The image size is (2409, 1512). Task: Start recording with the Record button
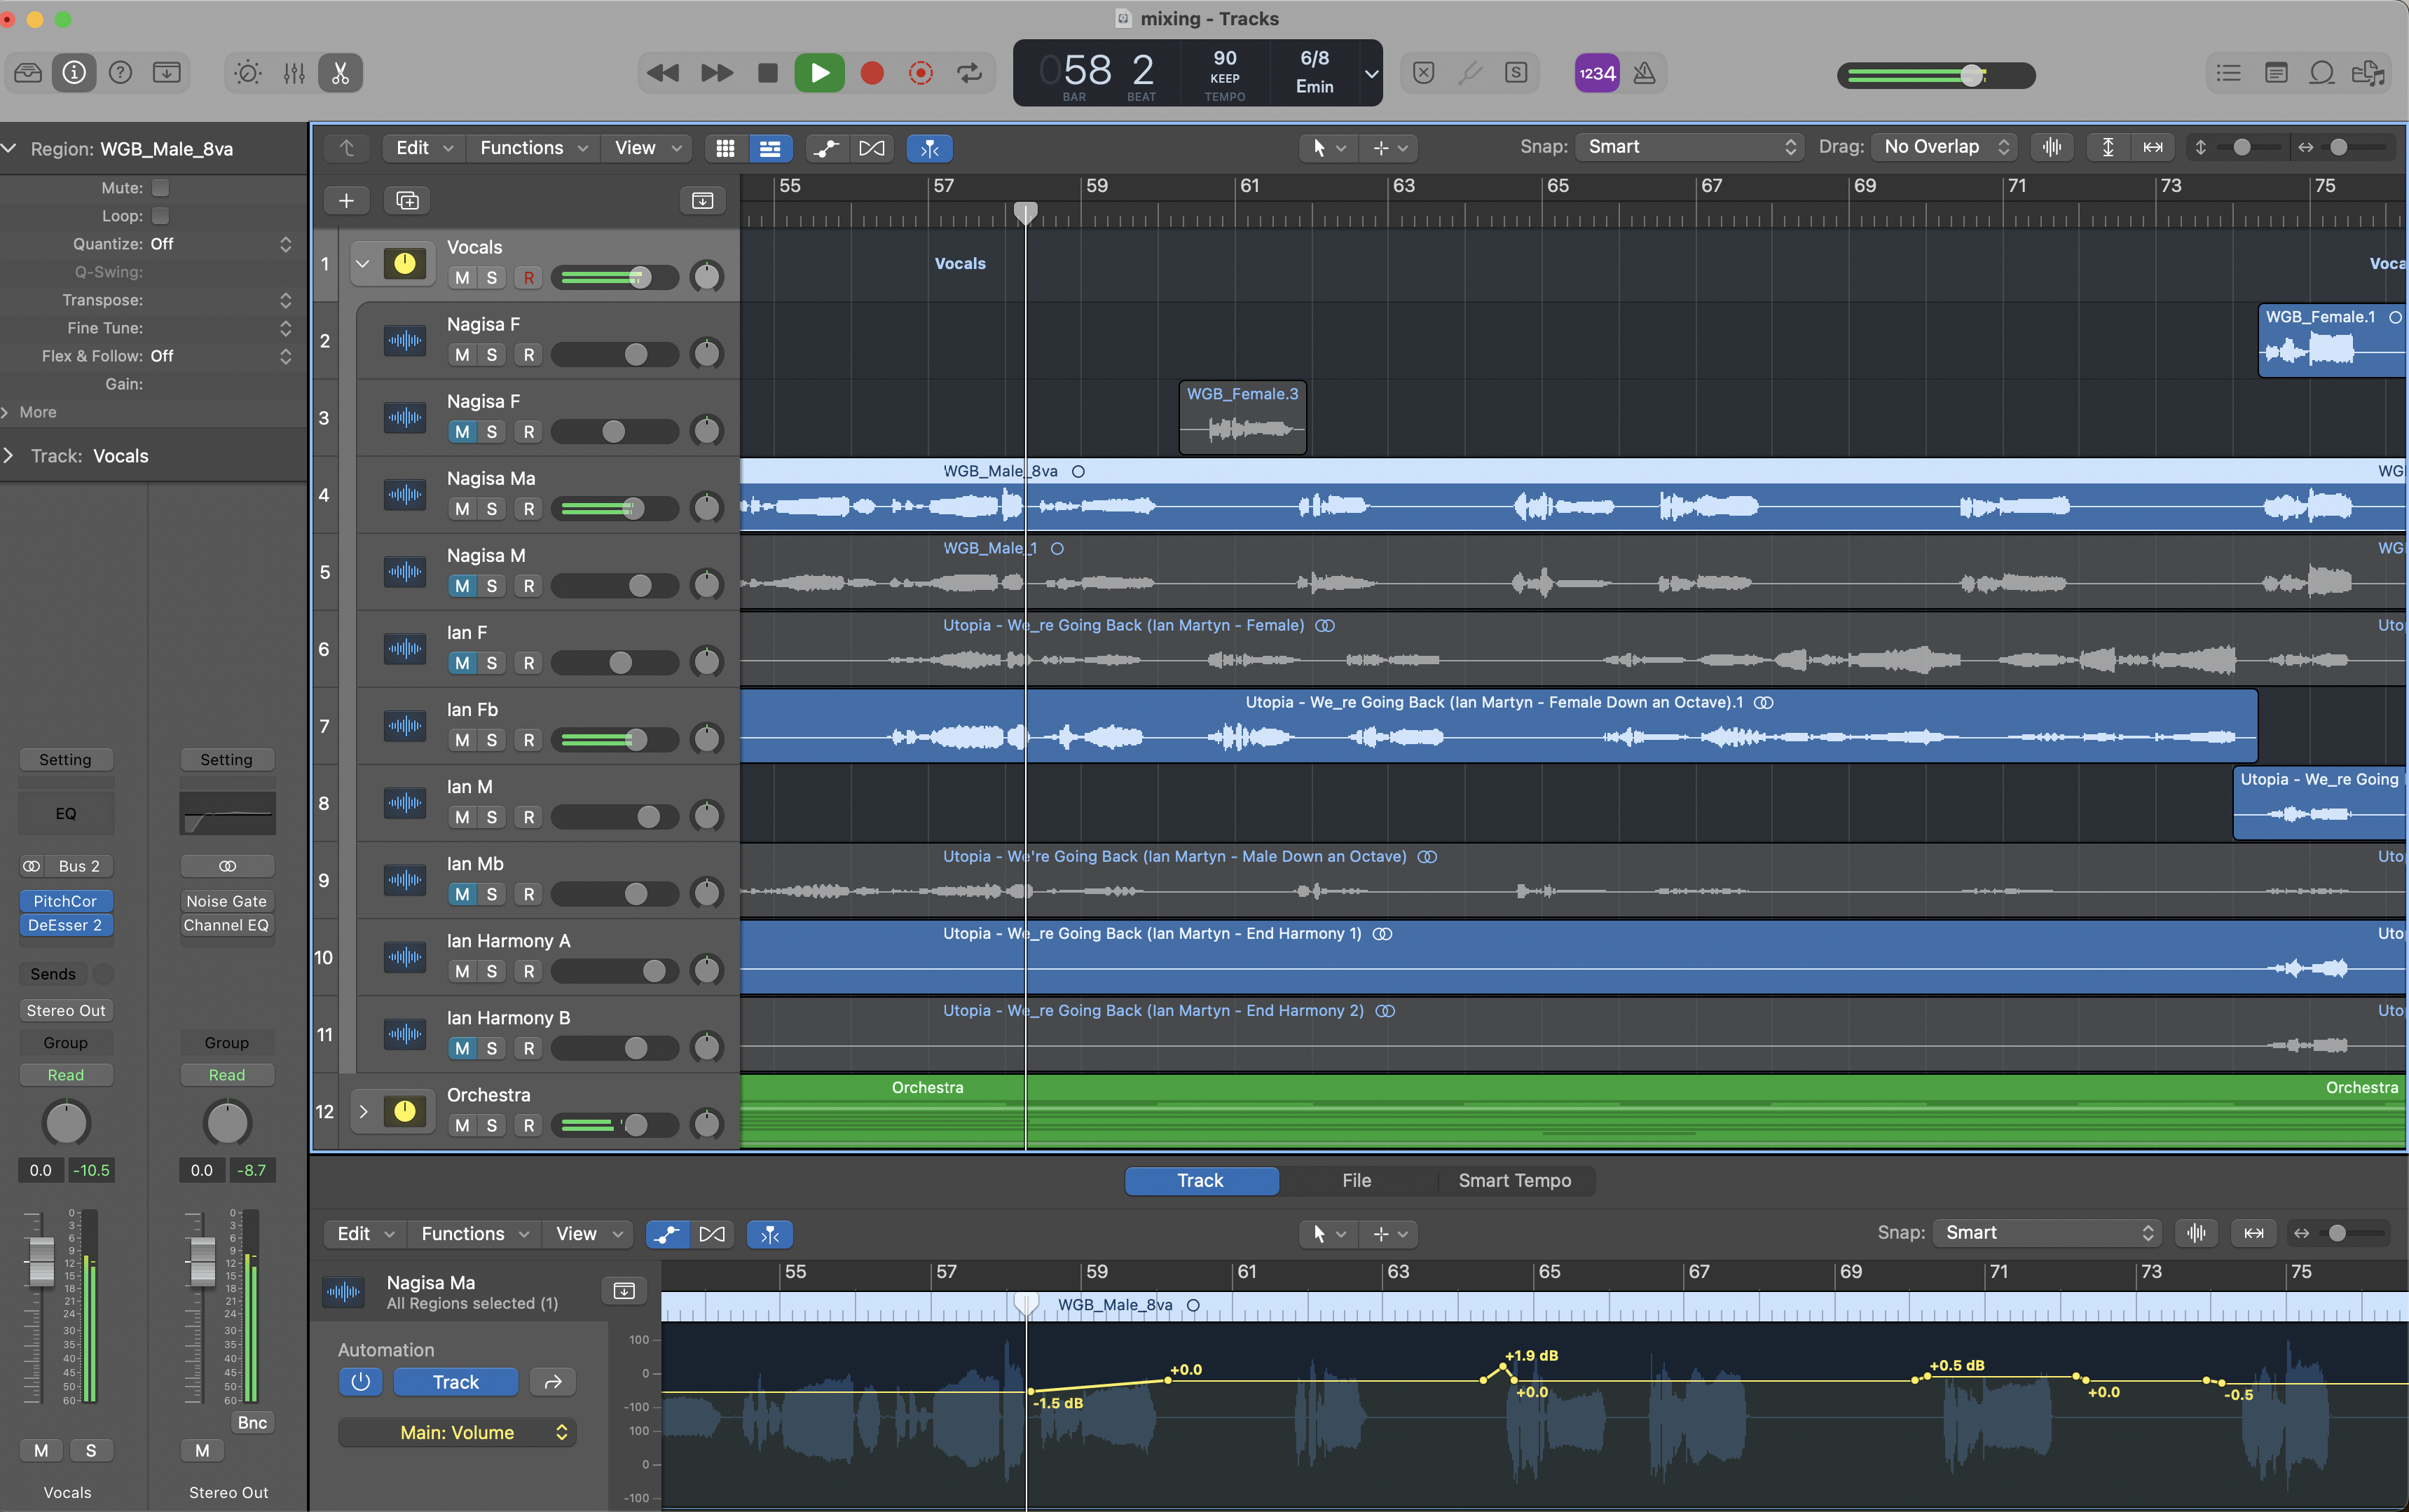click(x=872, y=73)
